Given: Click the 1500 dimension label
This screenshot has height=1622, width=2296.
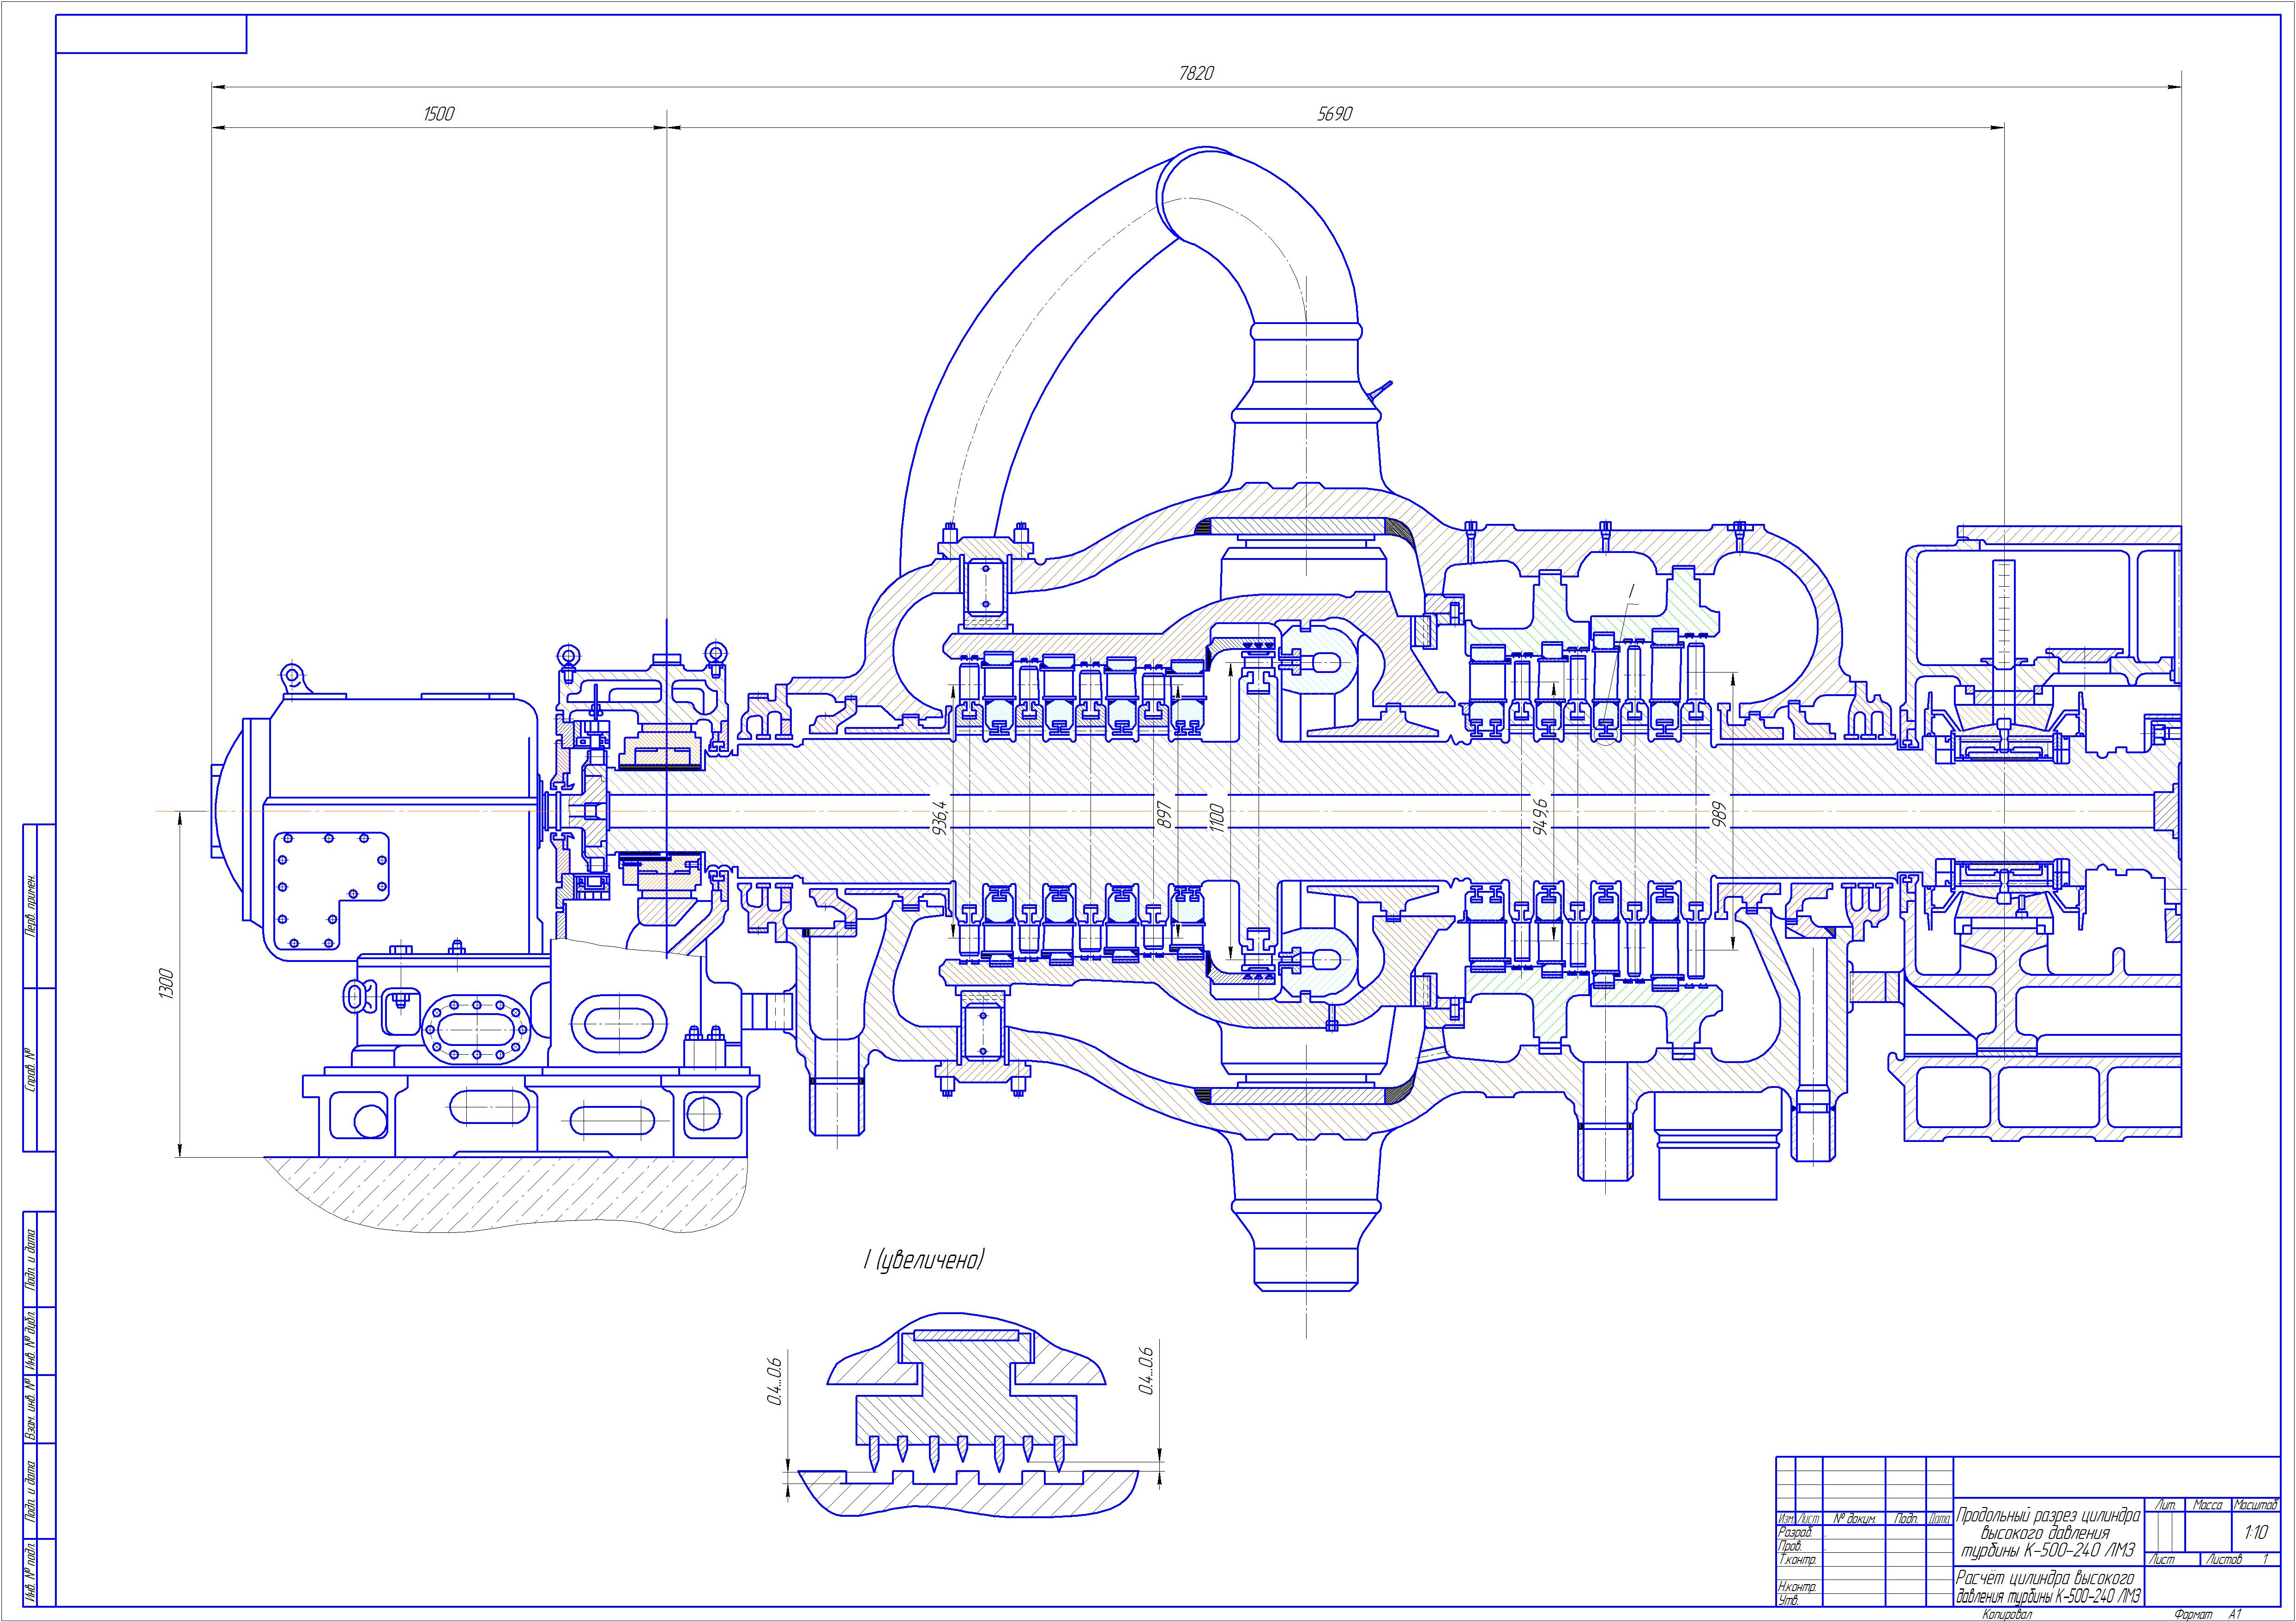Looking at the screenshot, I should coord(438,114).
